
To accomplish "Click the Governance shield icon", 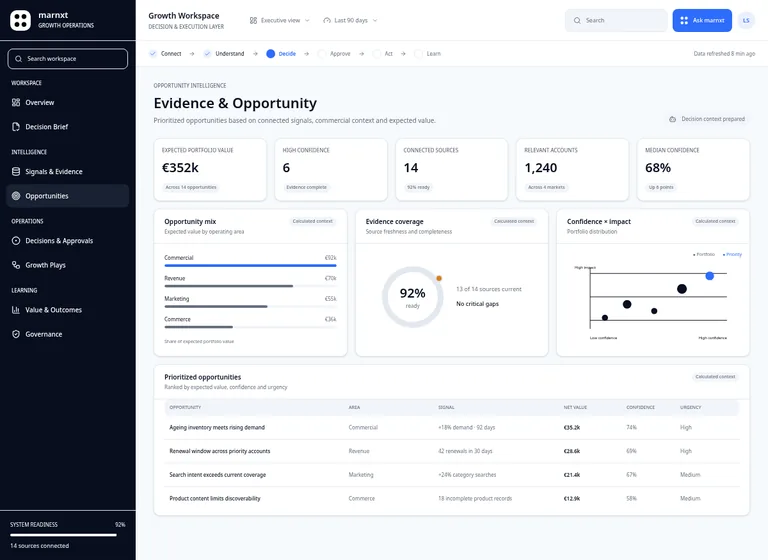I will coord(16,334).
